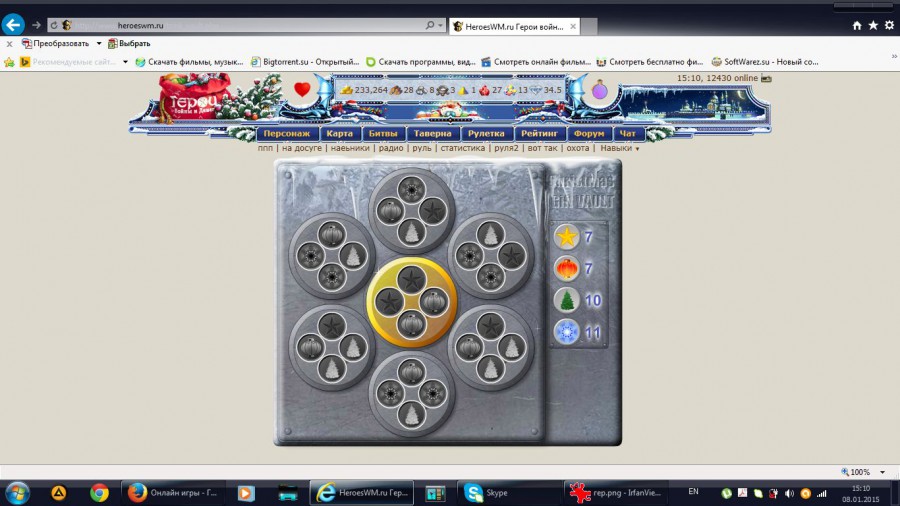Screen dimensions: 900x506
Task: Open the Битвы menu
Action: tap(383, 133)
